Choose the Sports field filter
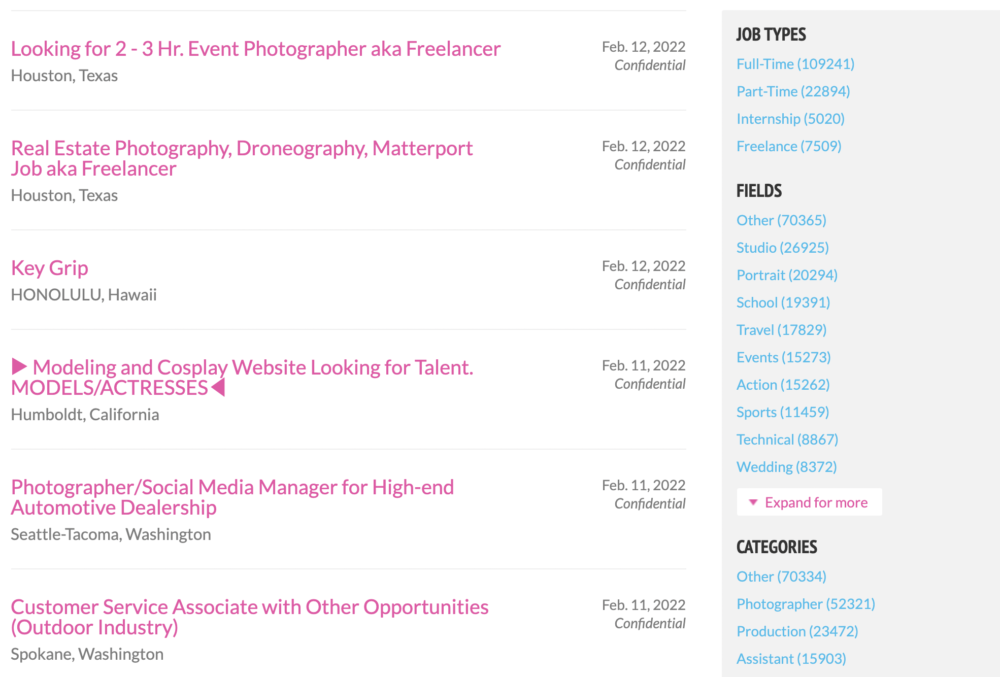The image size is (1000, 677). (x=782, y=412)
